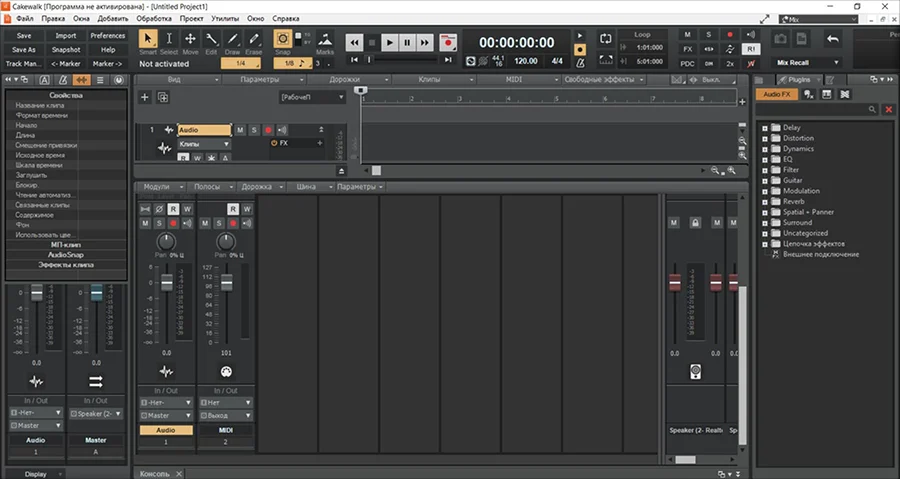Pick the Edit tool
900x479 pixels.
(211, 38)
